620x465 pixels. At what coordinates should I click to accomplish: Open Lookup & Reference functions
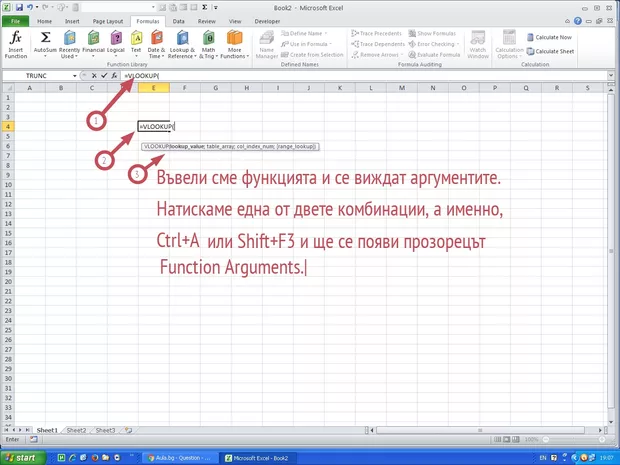[182, 45]
